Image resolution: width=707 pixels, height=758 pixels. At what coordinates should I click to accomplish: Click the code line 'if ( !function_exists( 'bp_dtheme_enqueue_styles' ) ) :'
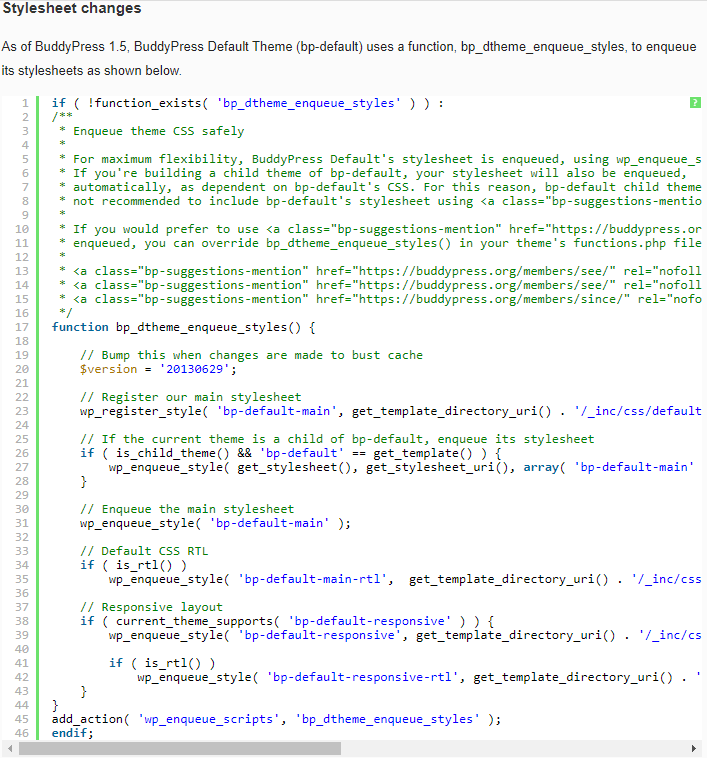[x=247, y=103]
